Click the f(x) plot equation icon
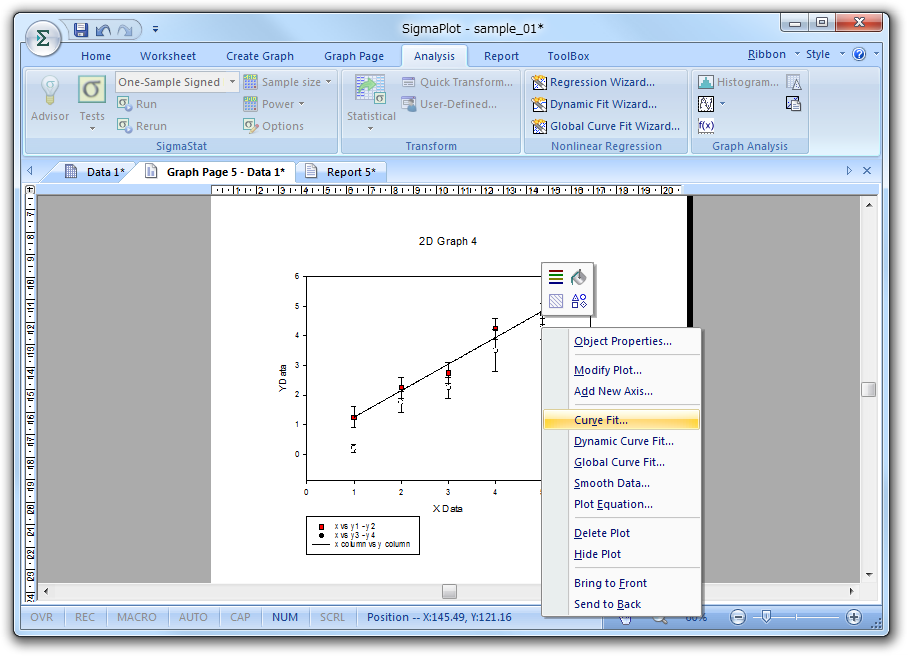Viewport: 908px width, 656px height. point(706,126)
